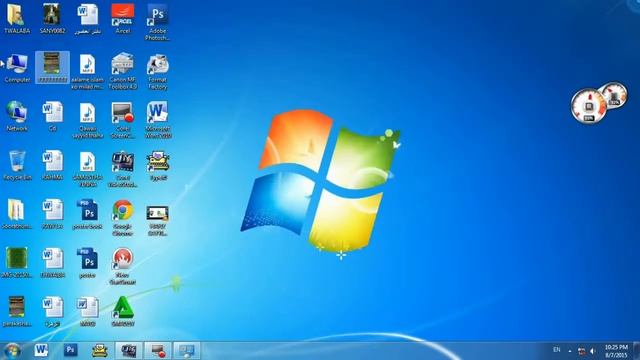640x360 pixels.
Task: Open the EN language bar indicator
Action: coord(556,350)
